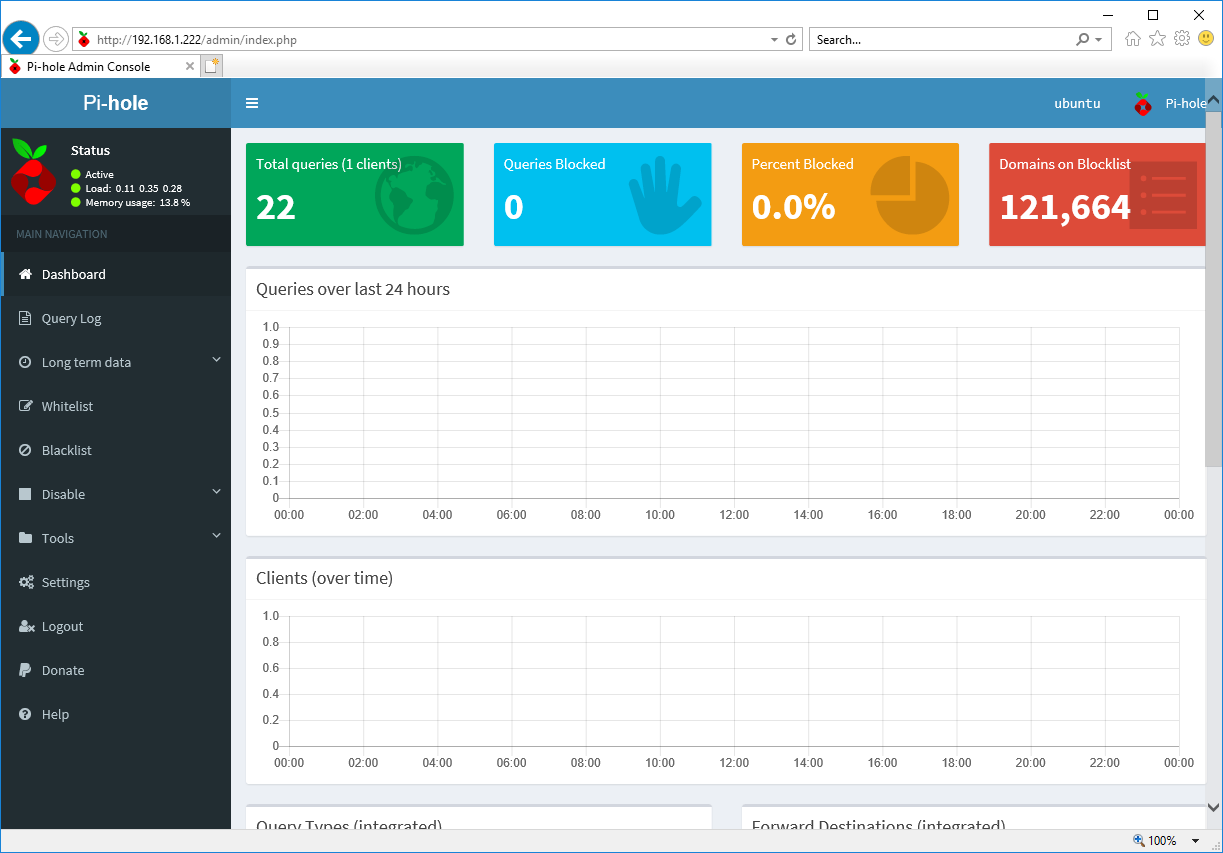
Task: Open the Blacklist menu item
Action: click(116, 450)
